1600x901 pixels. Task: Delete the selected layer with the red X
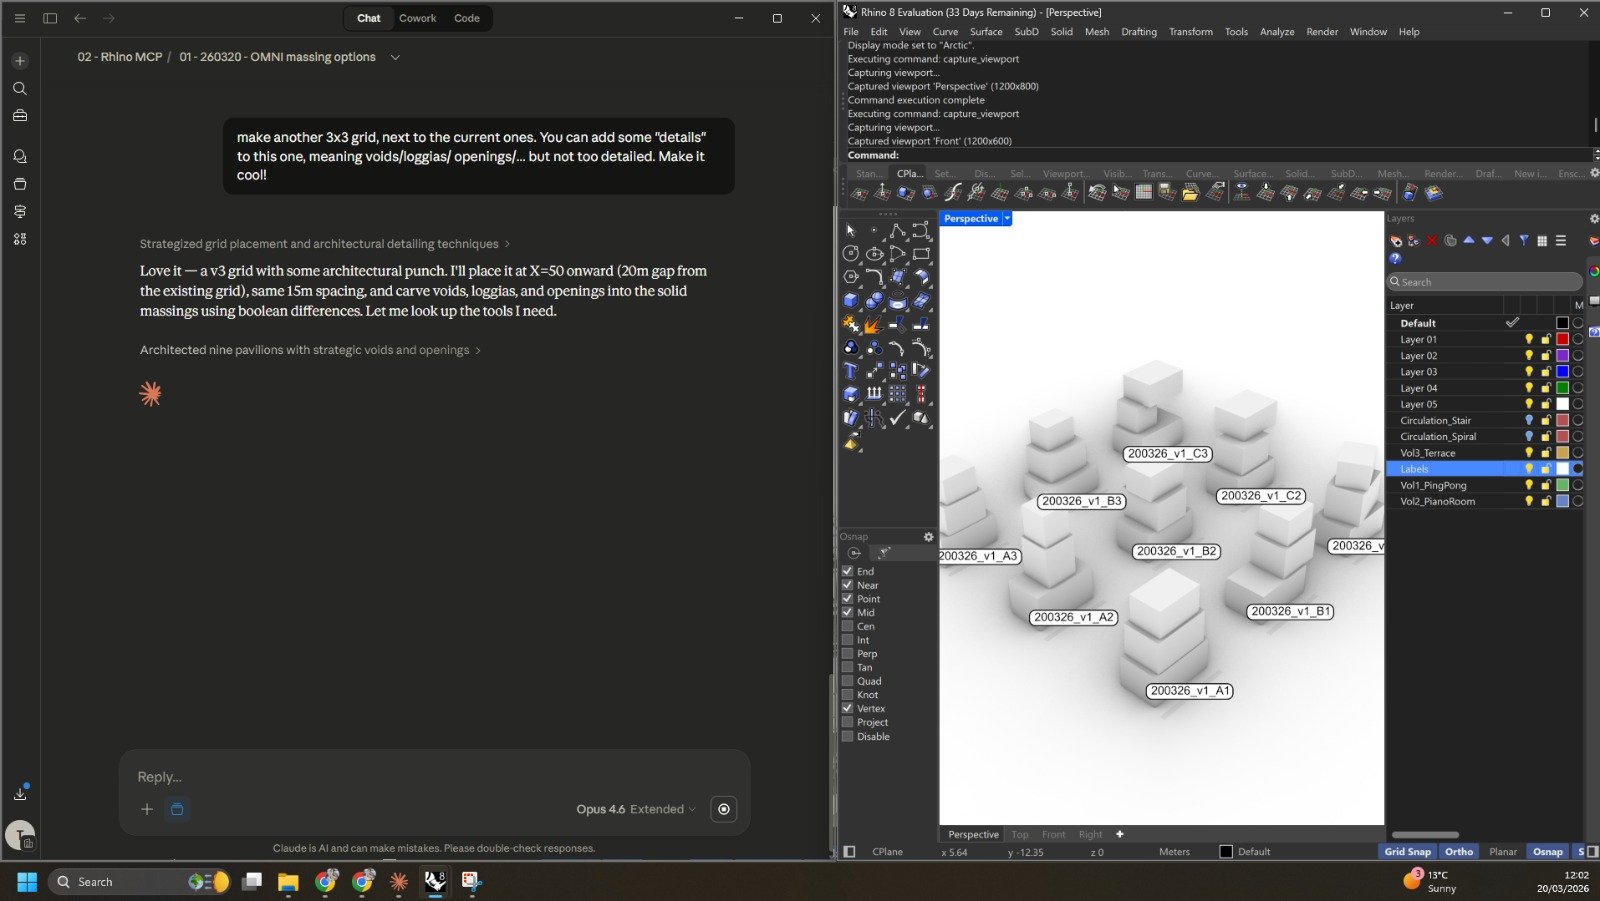pos(1431,240)
